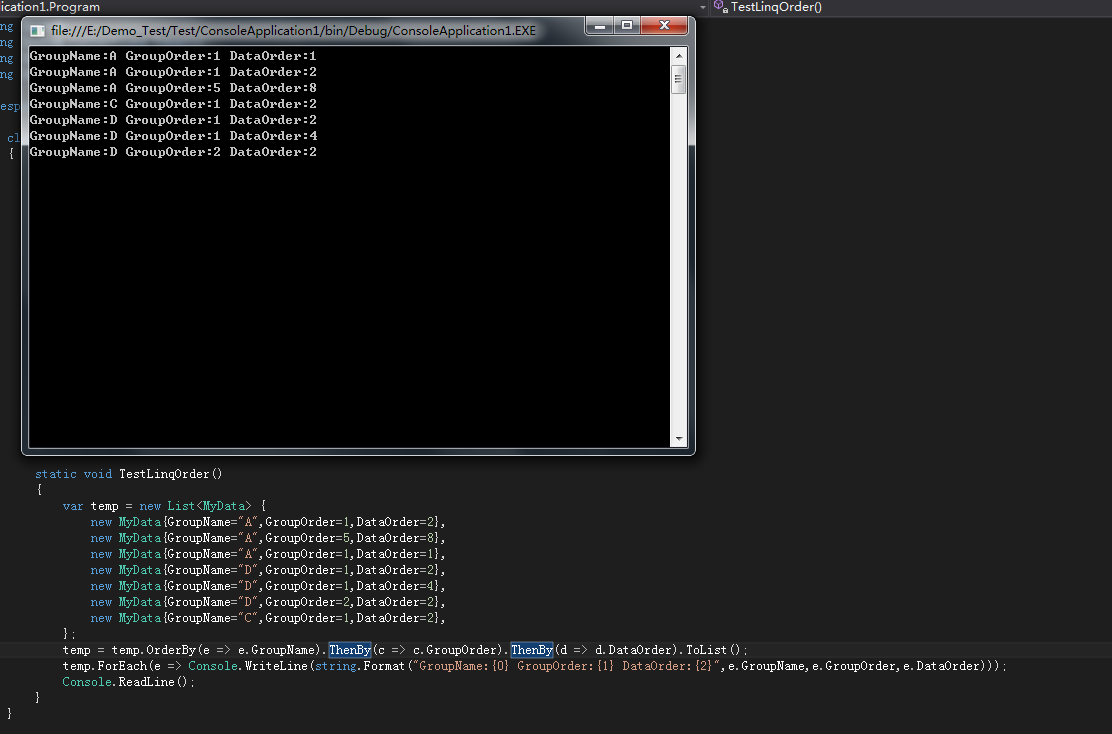Click the console window title bar icon
1112x734 pixels.
coord(38,30)
